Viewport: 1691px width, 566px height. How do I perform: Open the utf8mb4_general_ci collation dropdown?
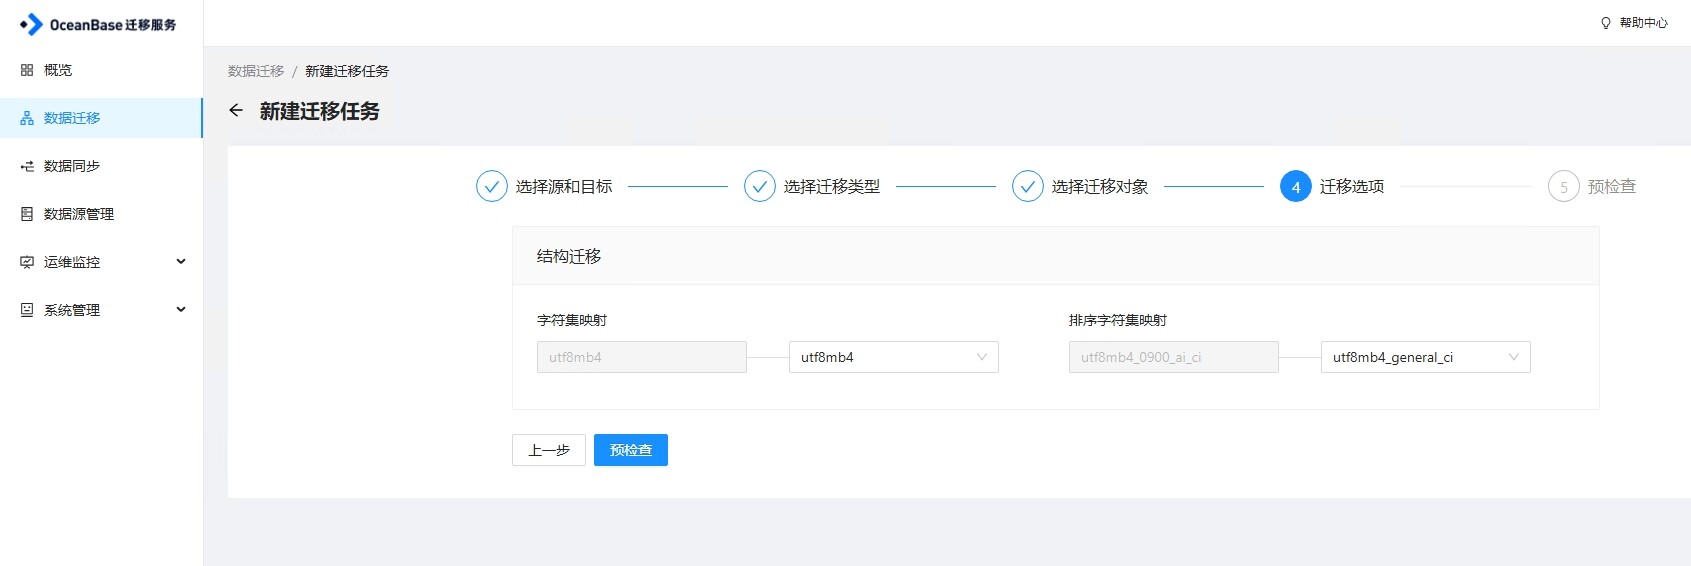1425,357
